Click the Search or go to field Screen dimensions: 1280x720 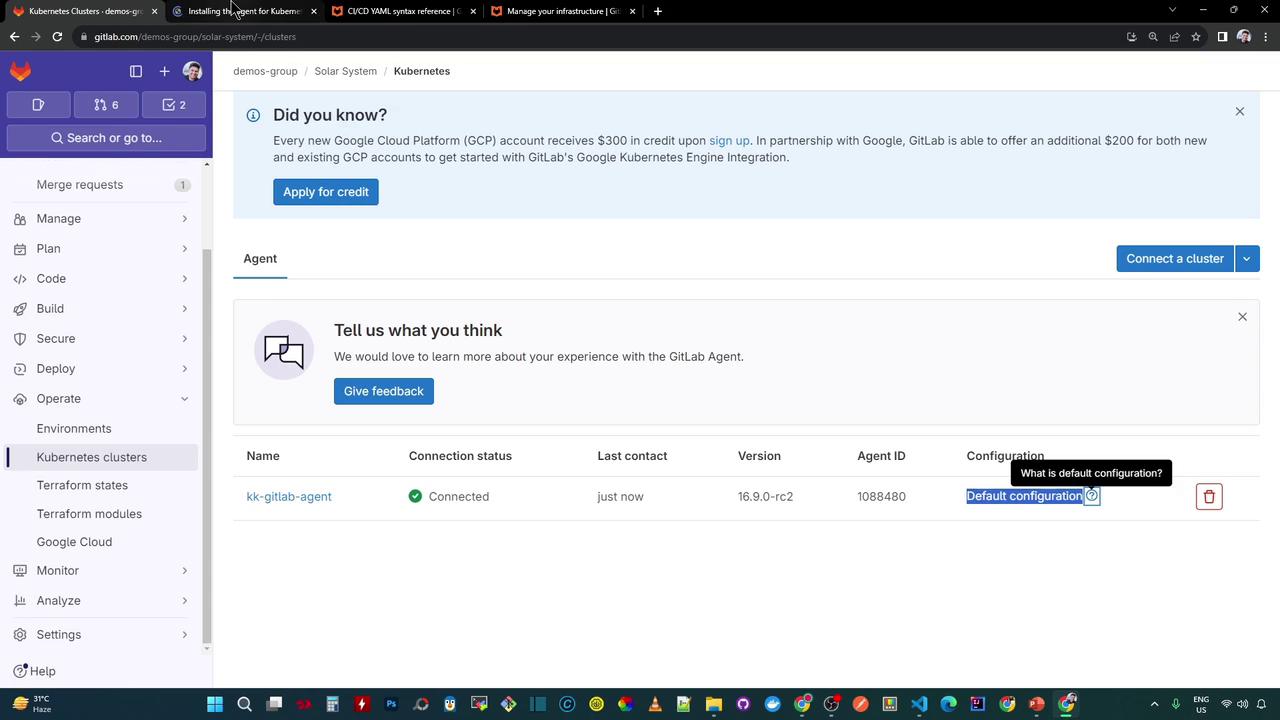pyautogui.click(x=106, y=138)
